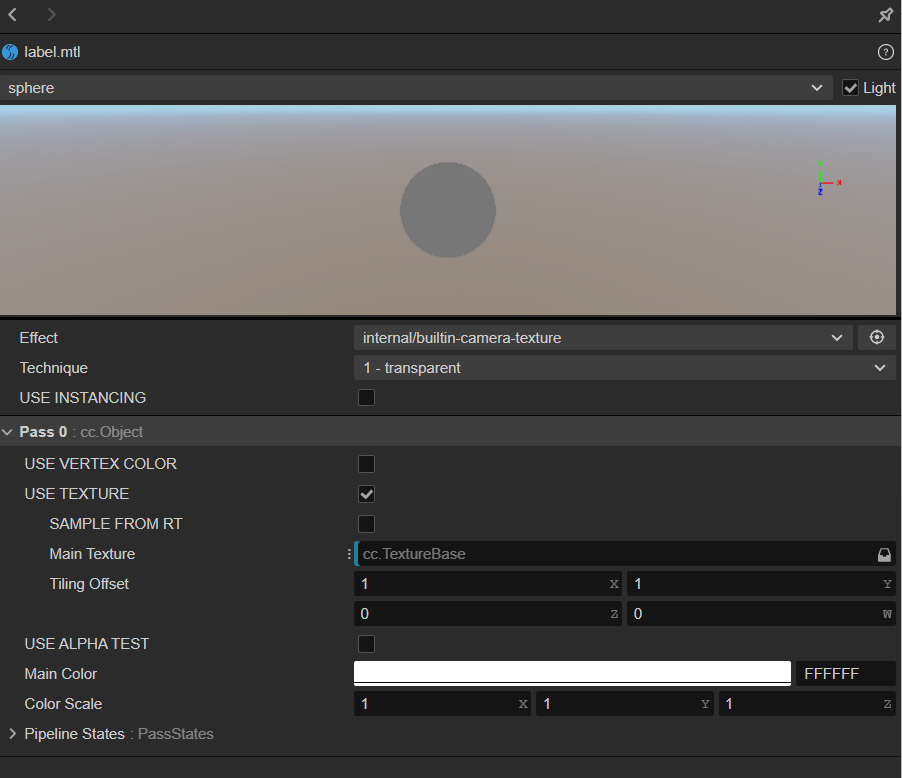The height and width of the screenshot is (778, 902).
Task: Click the label.mtl material file icon
Action: 11,52
